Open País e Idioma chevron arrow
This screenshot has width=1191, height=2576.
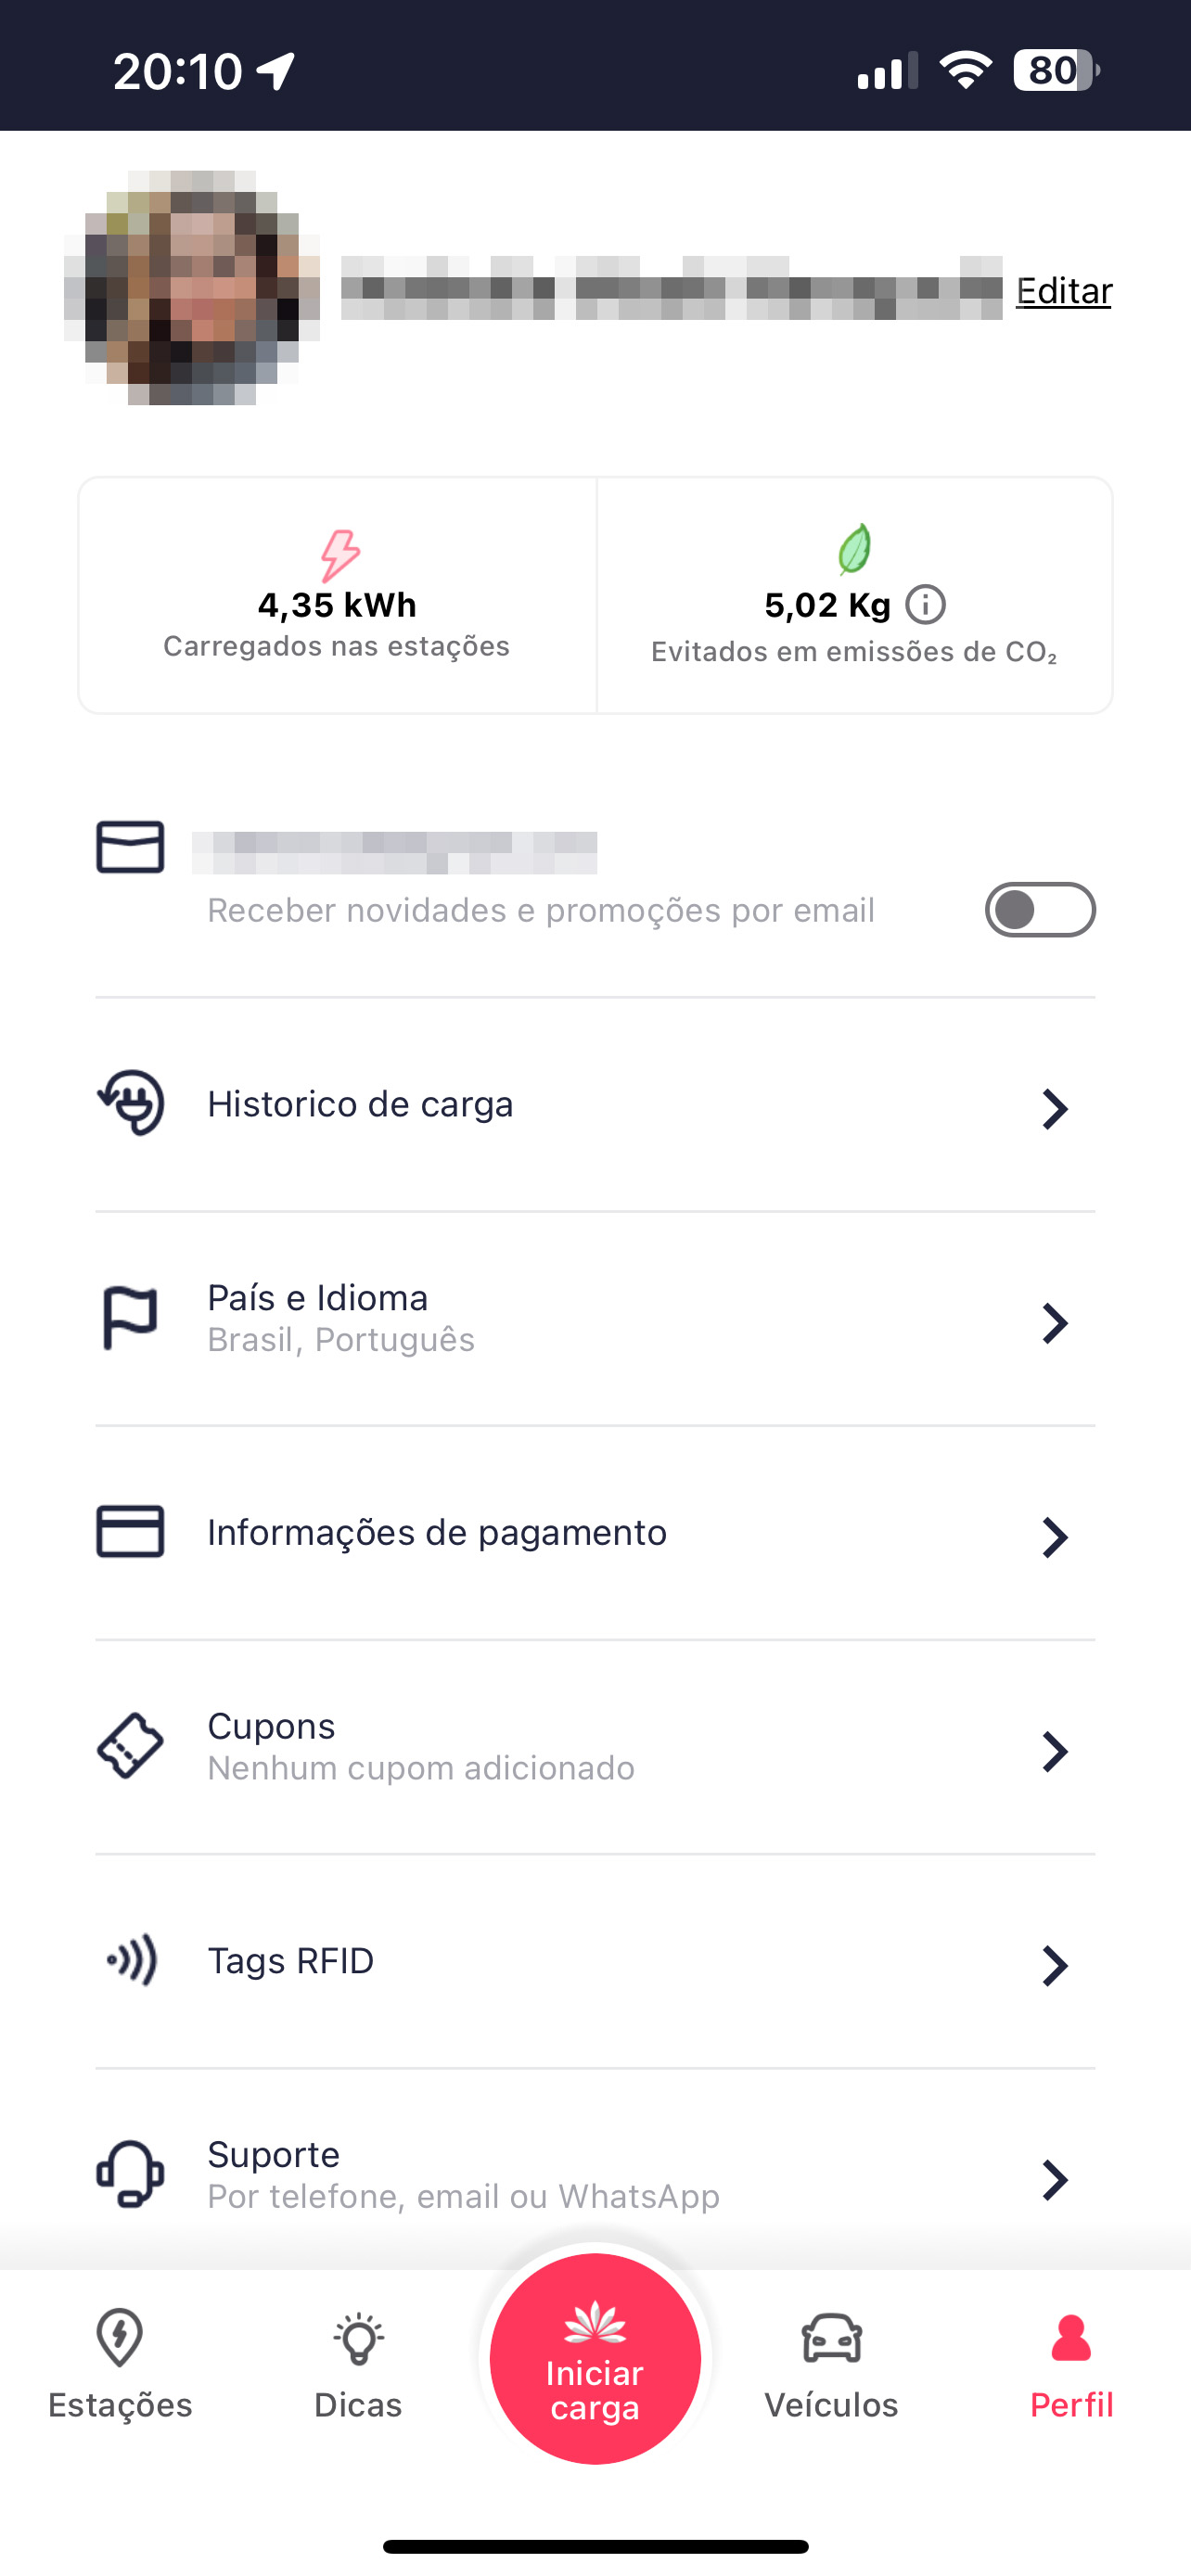click(1055, 1323)
